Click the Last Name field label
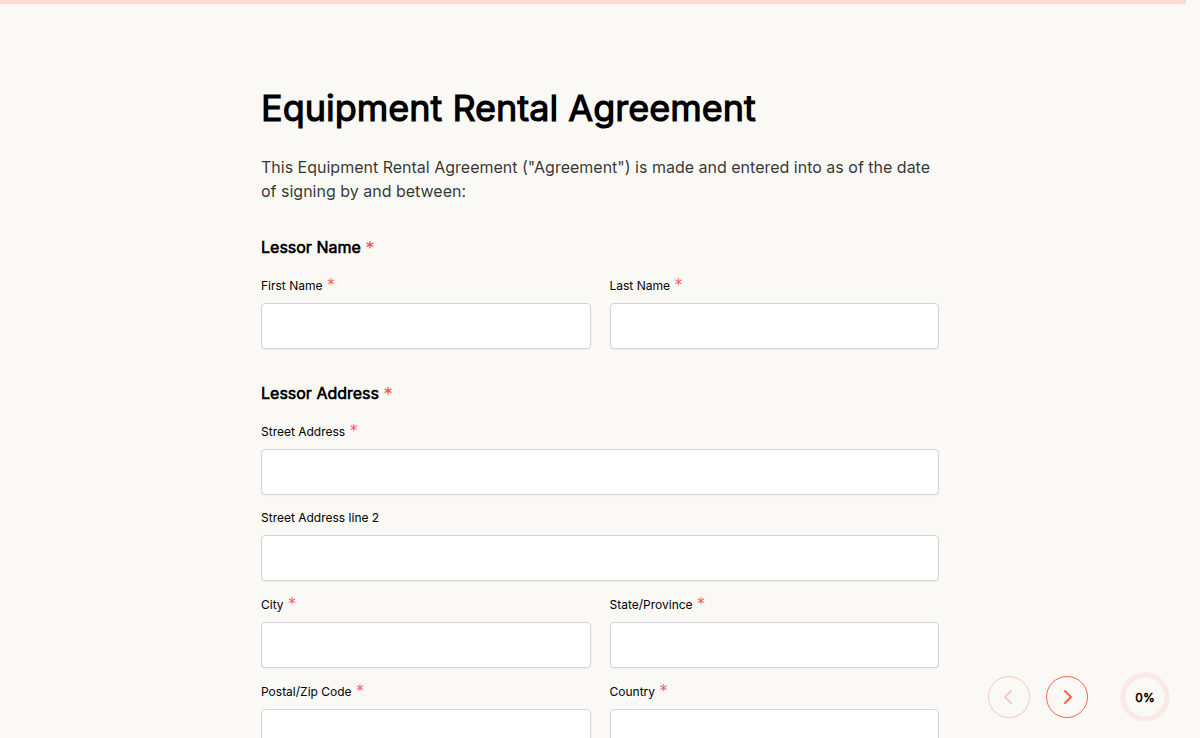The height and width of the screenshot is (738, 1200). 641,285
